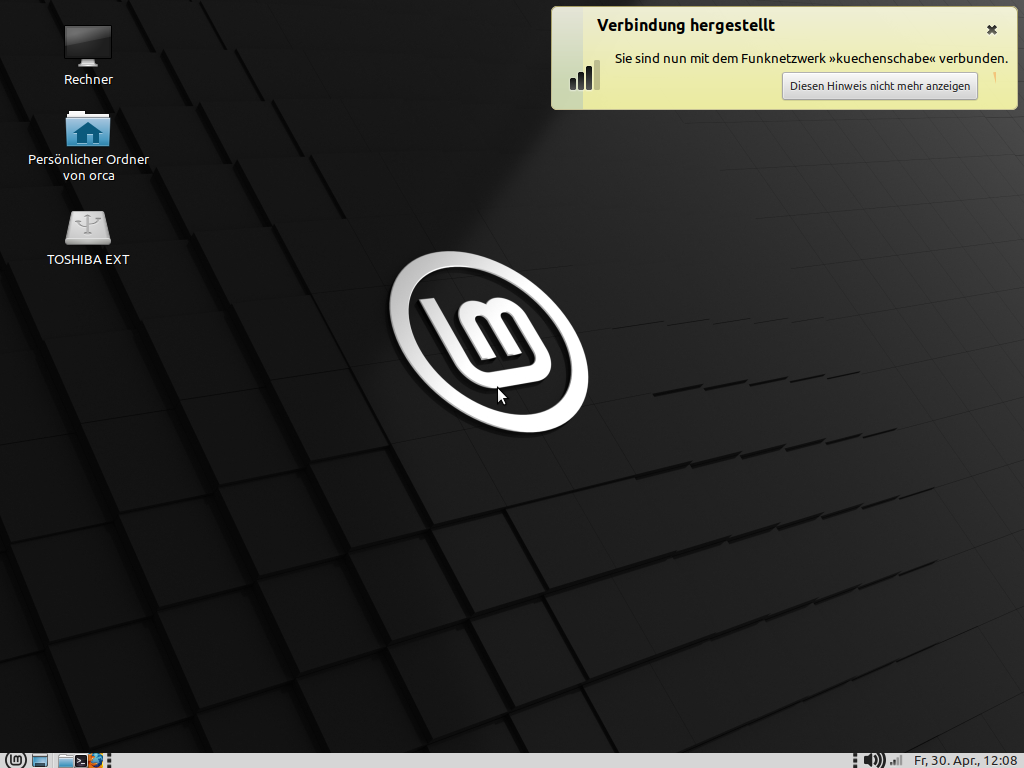The image size is (1024, 768).
Task: Click the Verbindung hergestellt notification title
Action: [686, 25]
